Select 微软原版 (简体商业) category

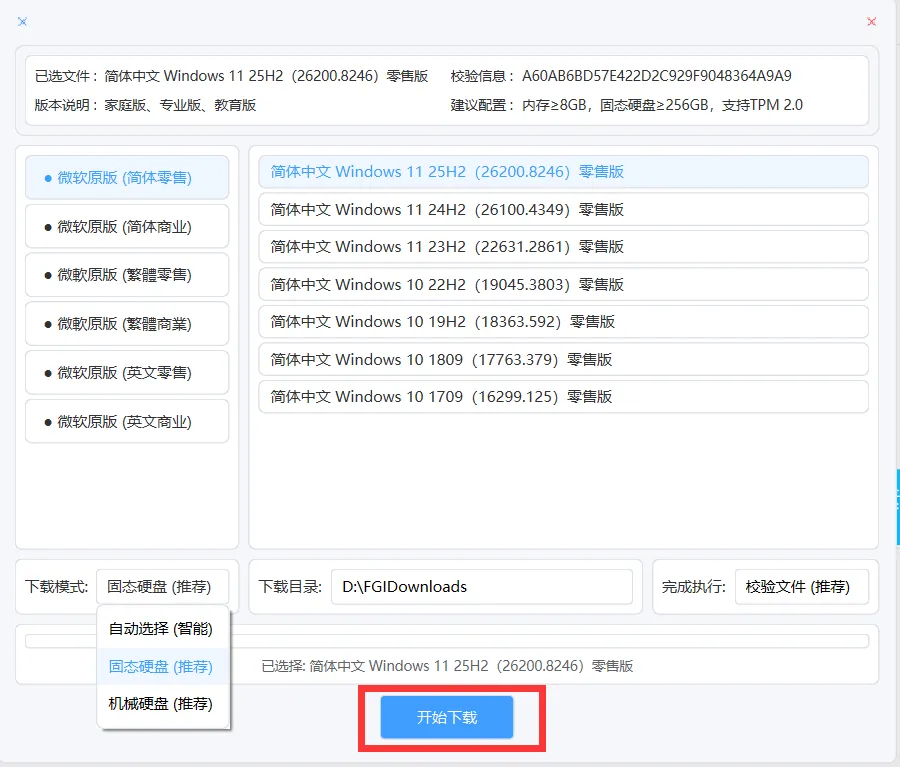click(x=127, y=226)
